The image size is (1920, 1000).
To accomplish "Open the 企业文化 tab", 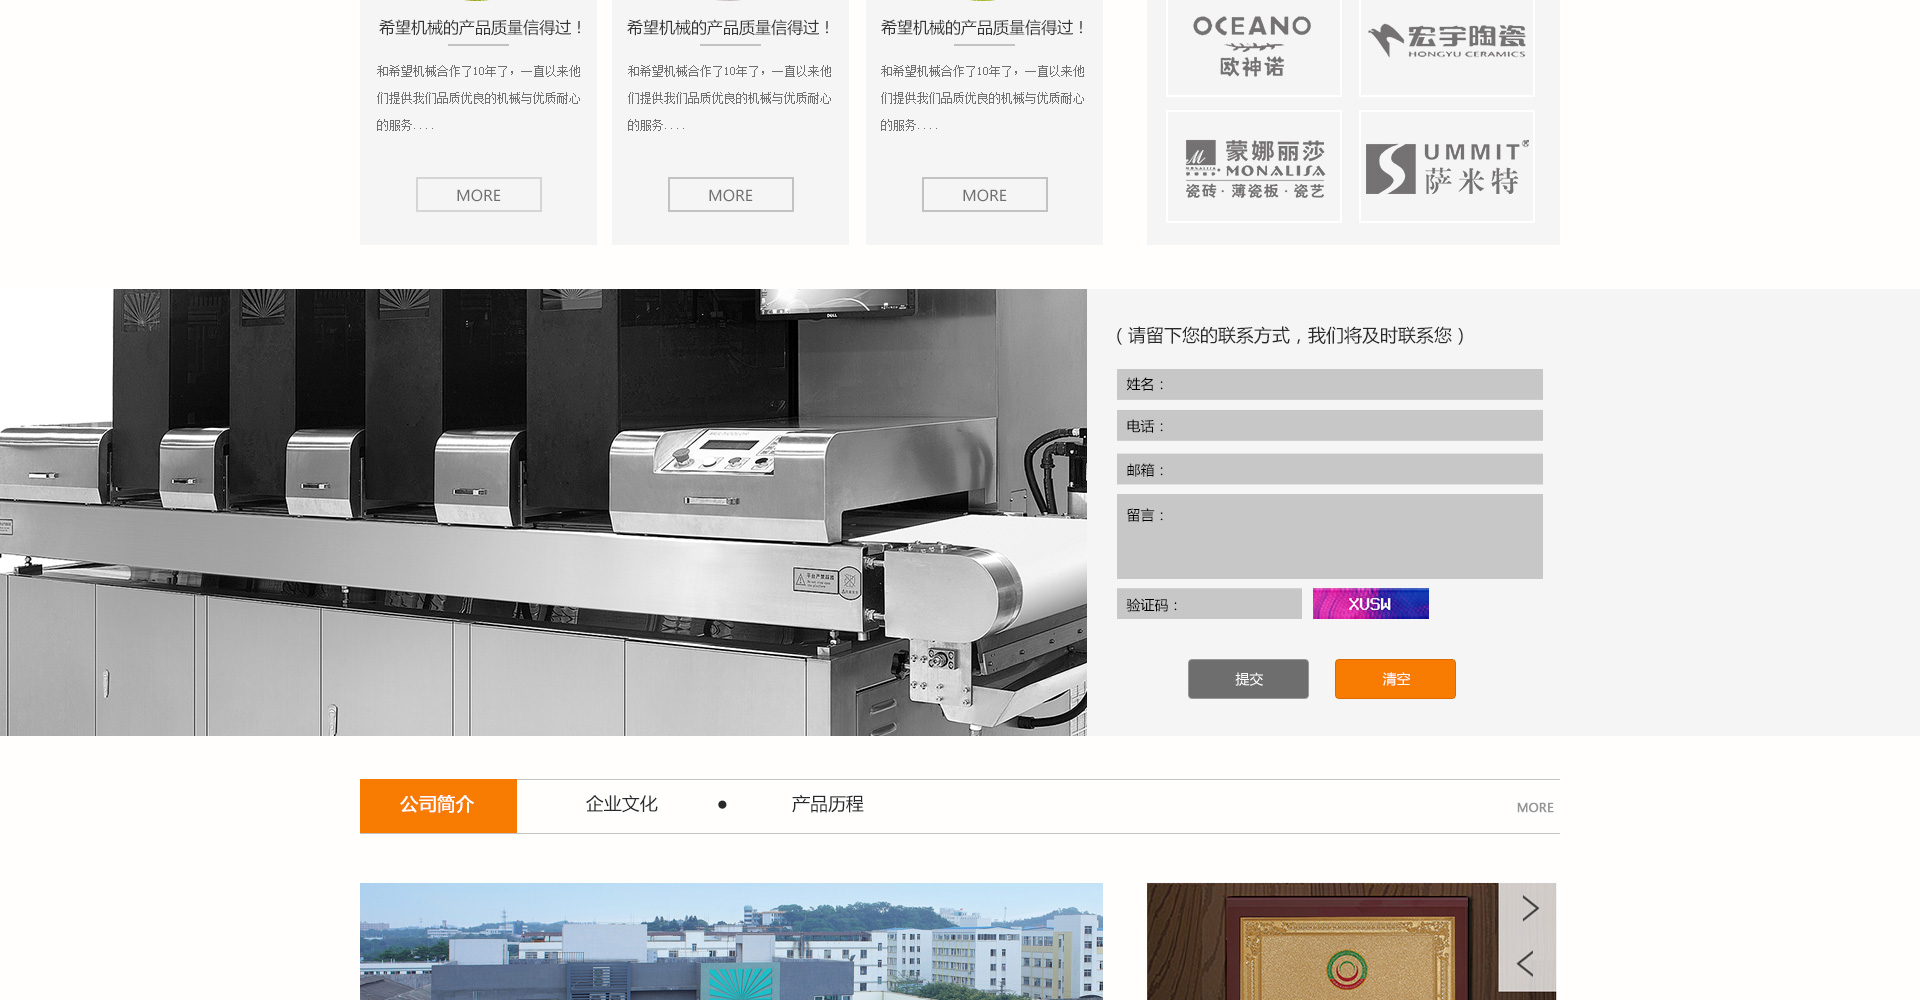I will coord(621,805).
